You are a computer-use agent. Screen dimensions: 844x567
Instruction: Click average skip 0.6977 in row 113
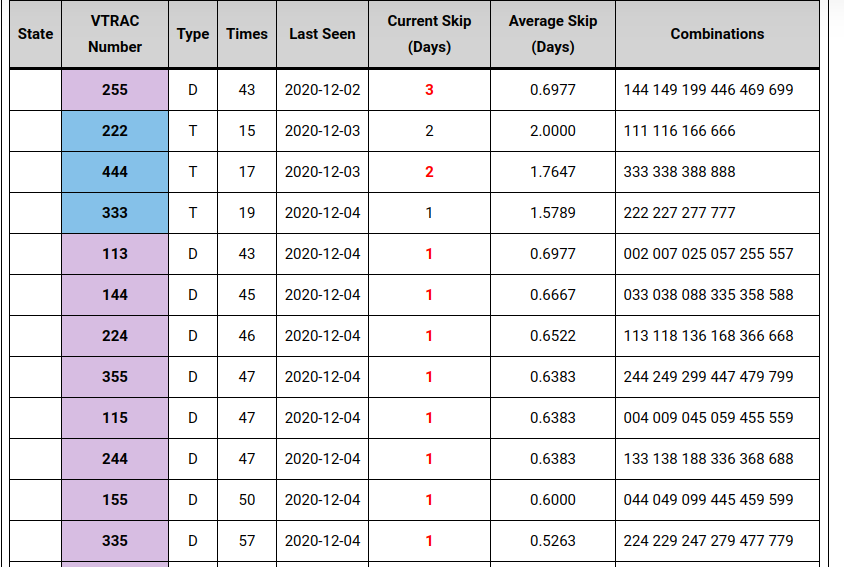pyautogui.click(x=553, y=254)
